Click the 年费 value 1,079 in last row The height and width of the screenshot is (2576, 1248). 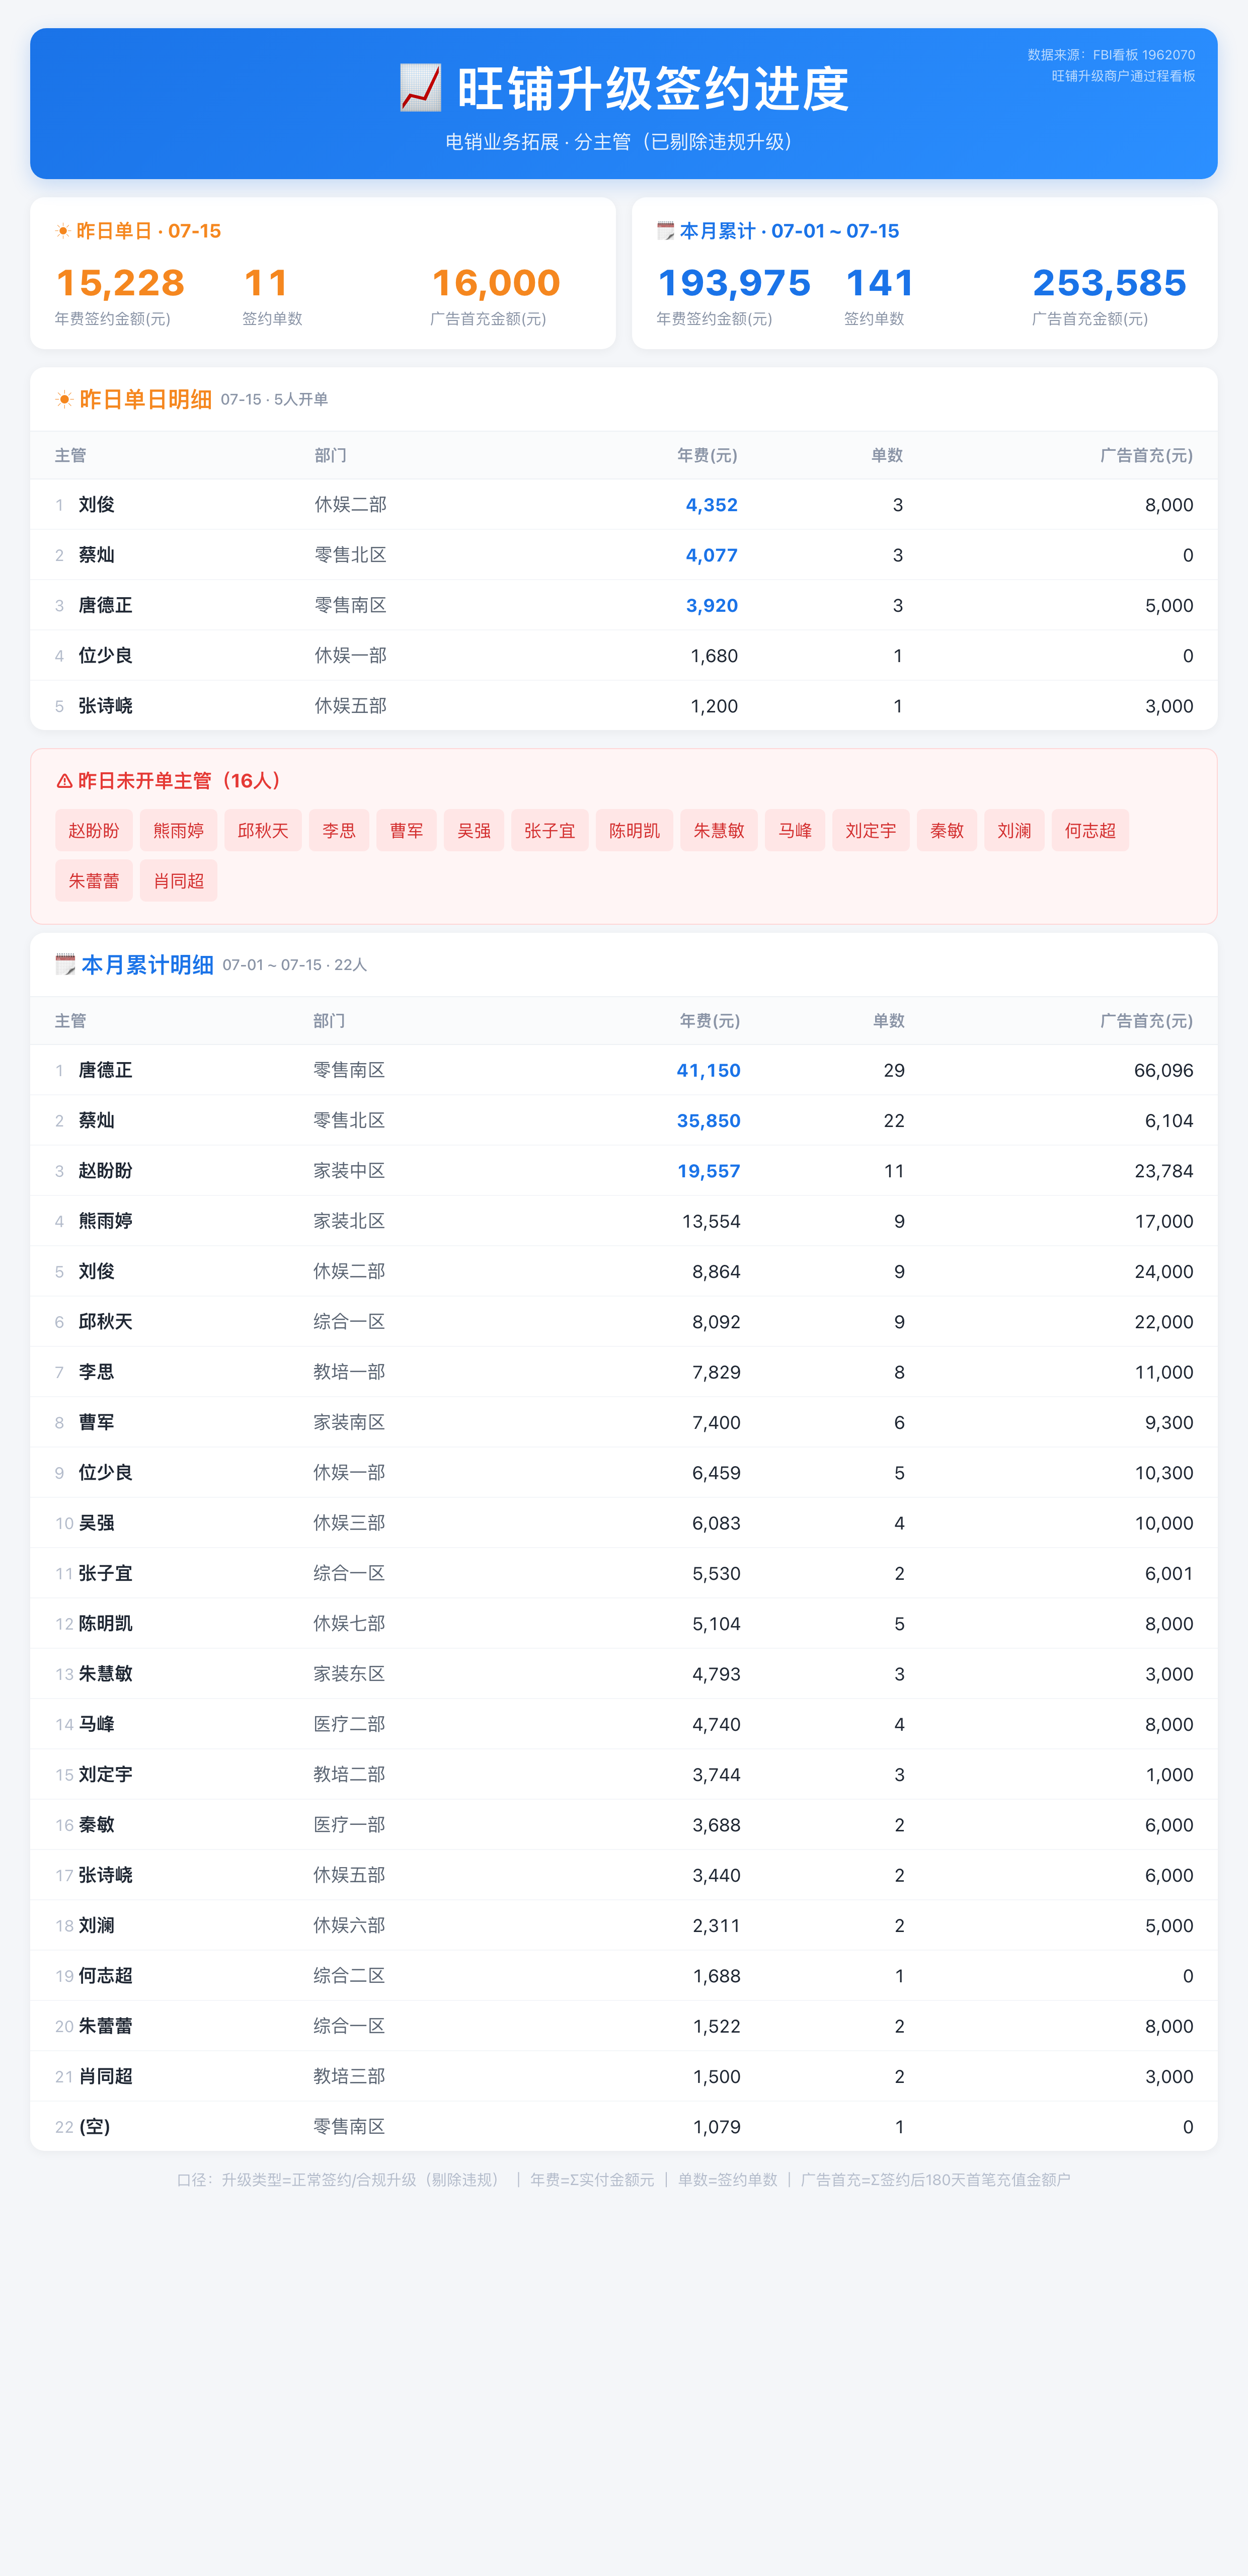[x=716, y=2127]
